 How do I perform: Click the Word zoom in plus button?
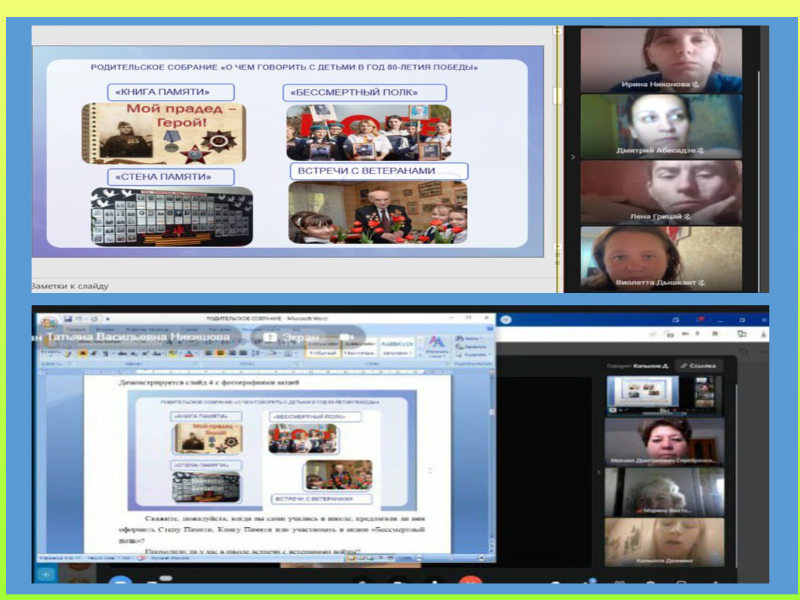click(481, 558)
